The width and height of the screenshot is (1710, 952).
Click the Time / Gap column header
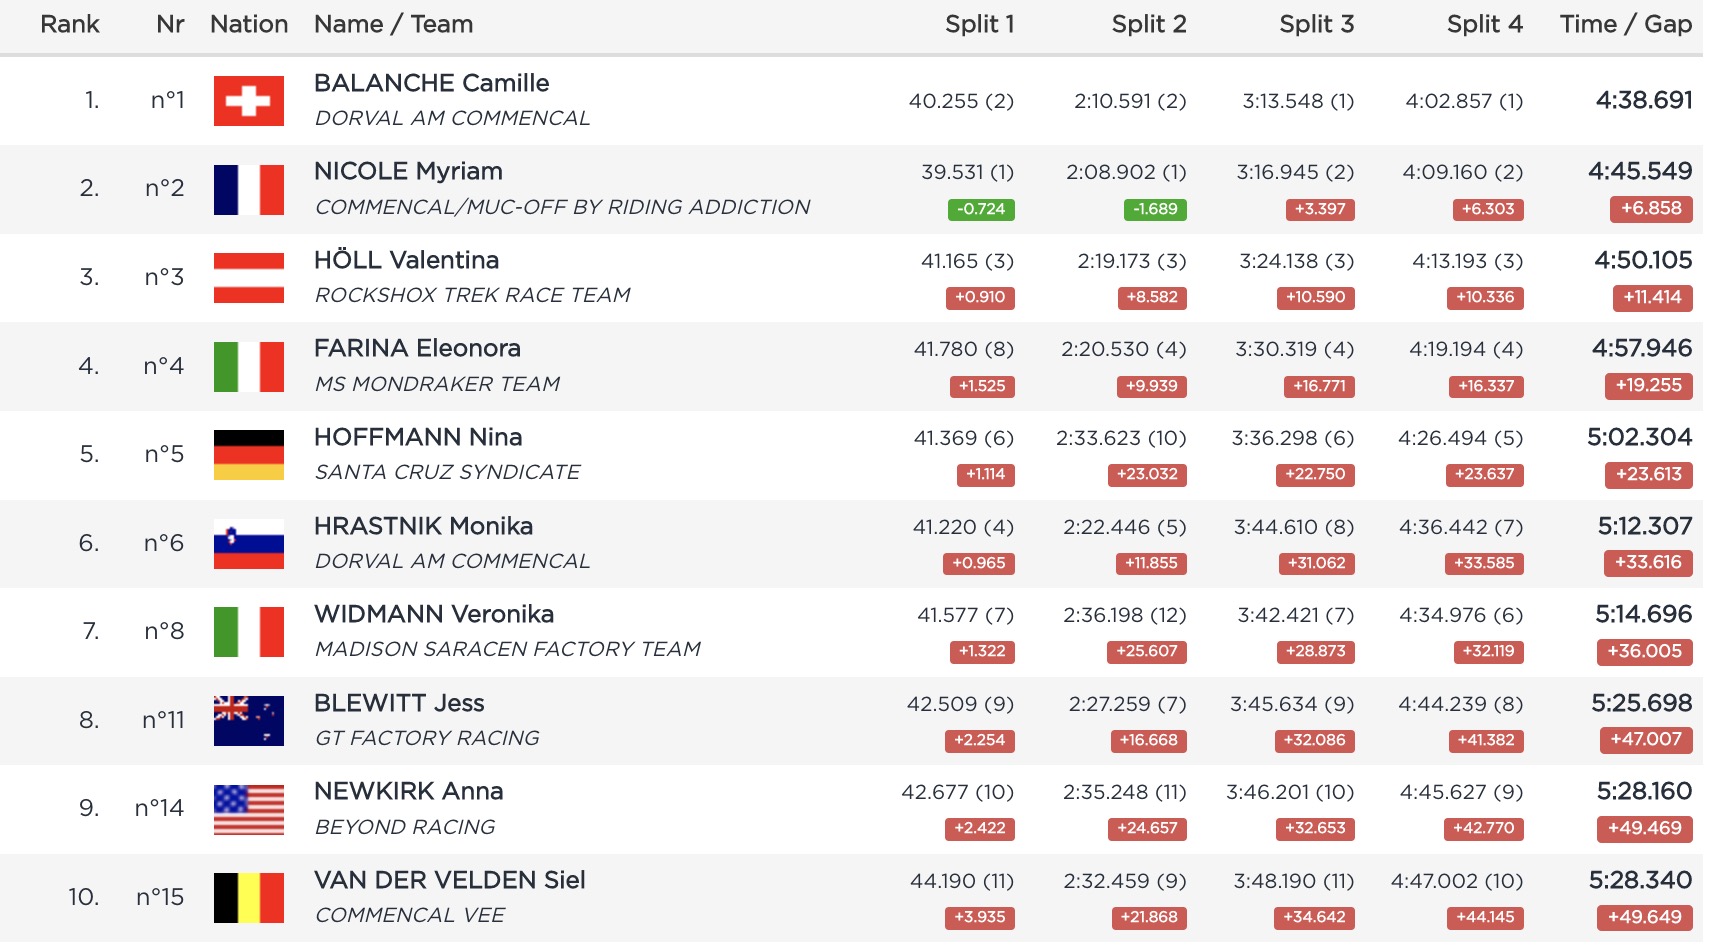pyautogui.click(x=1625, y=24)
